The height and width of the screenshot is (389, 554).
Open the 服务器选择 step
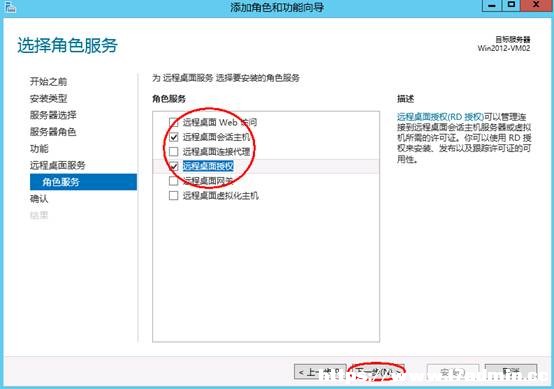pyautogui.click(x=53, y=115)
